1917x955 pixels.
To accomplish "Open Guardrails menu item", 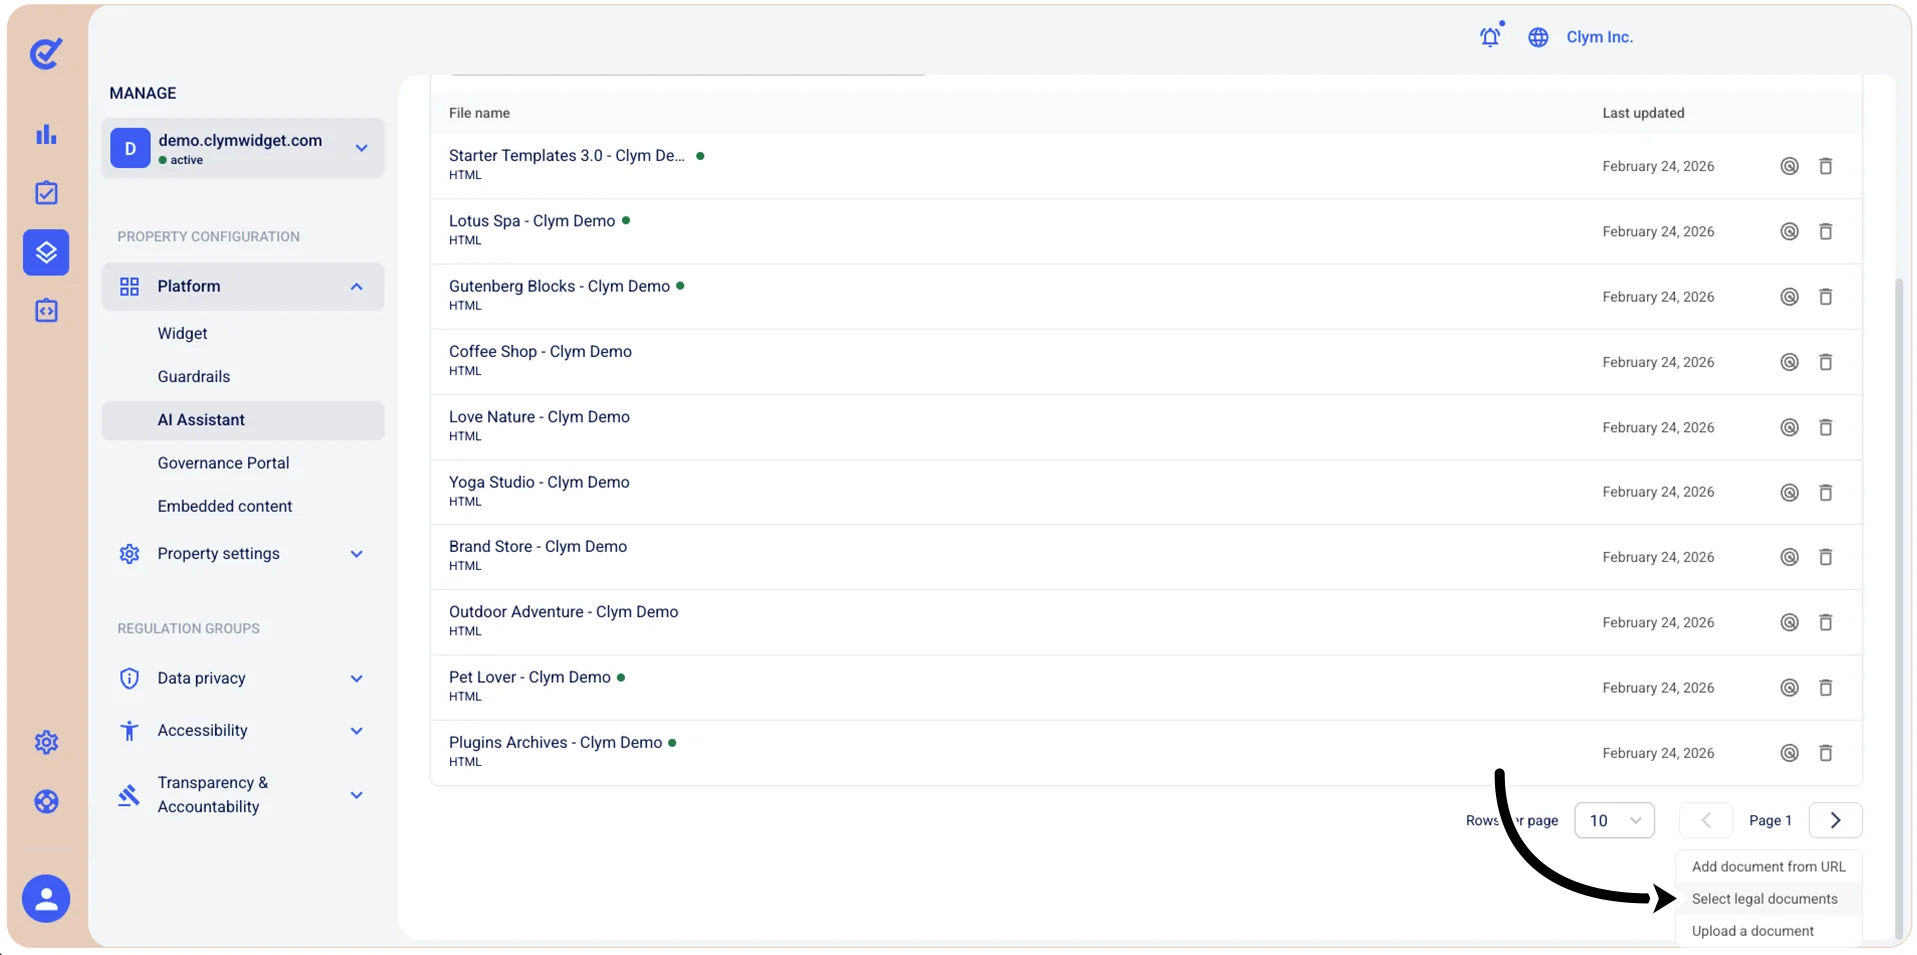I will coord(194,377).
